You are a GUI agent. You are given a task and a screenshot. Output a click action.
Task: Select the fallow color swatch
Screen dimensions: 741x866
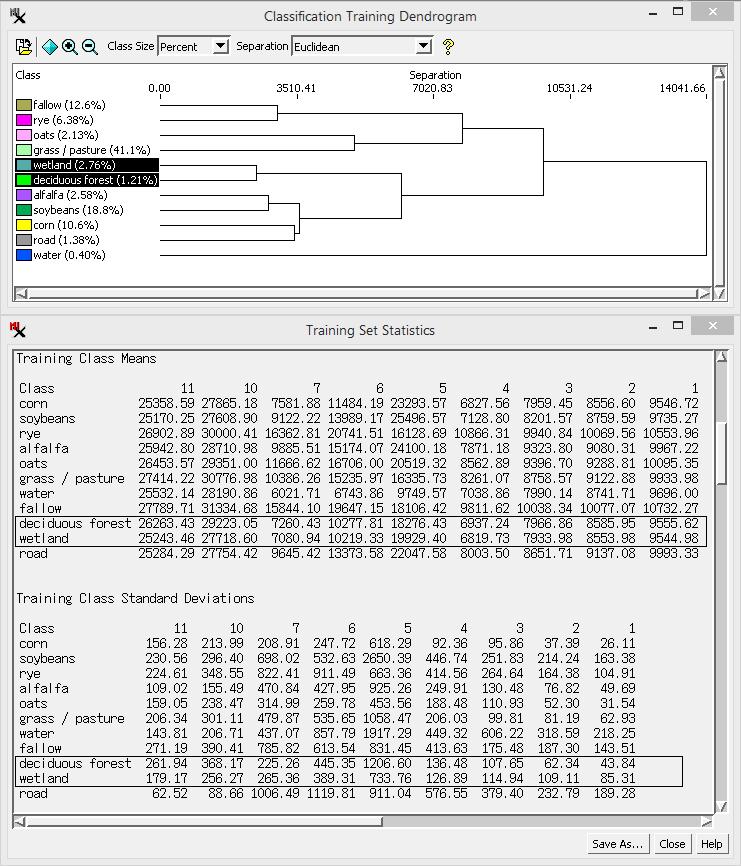24,105
